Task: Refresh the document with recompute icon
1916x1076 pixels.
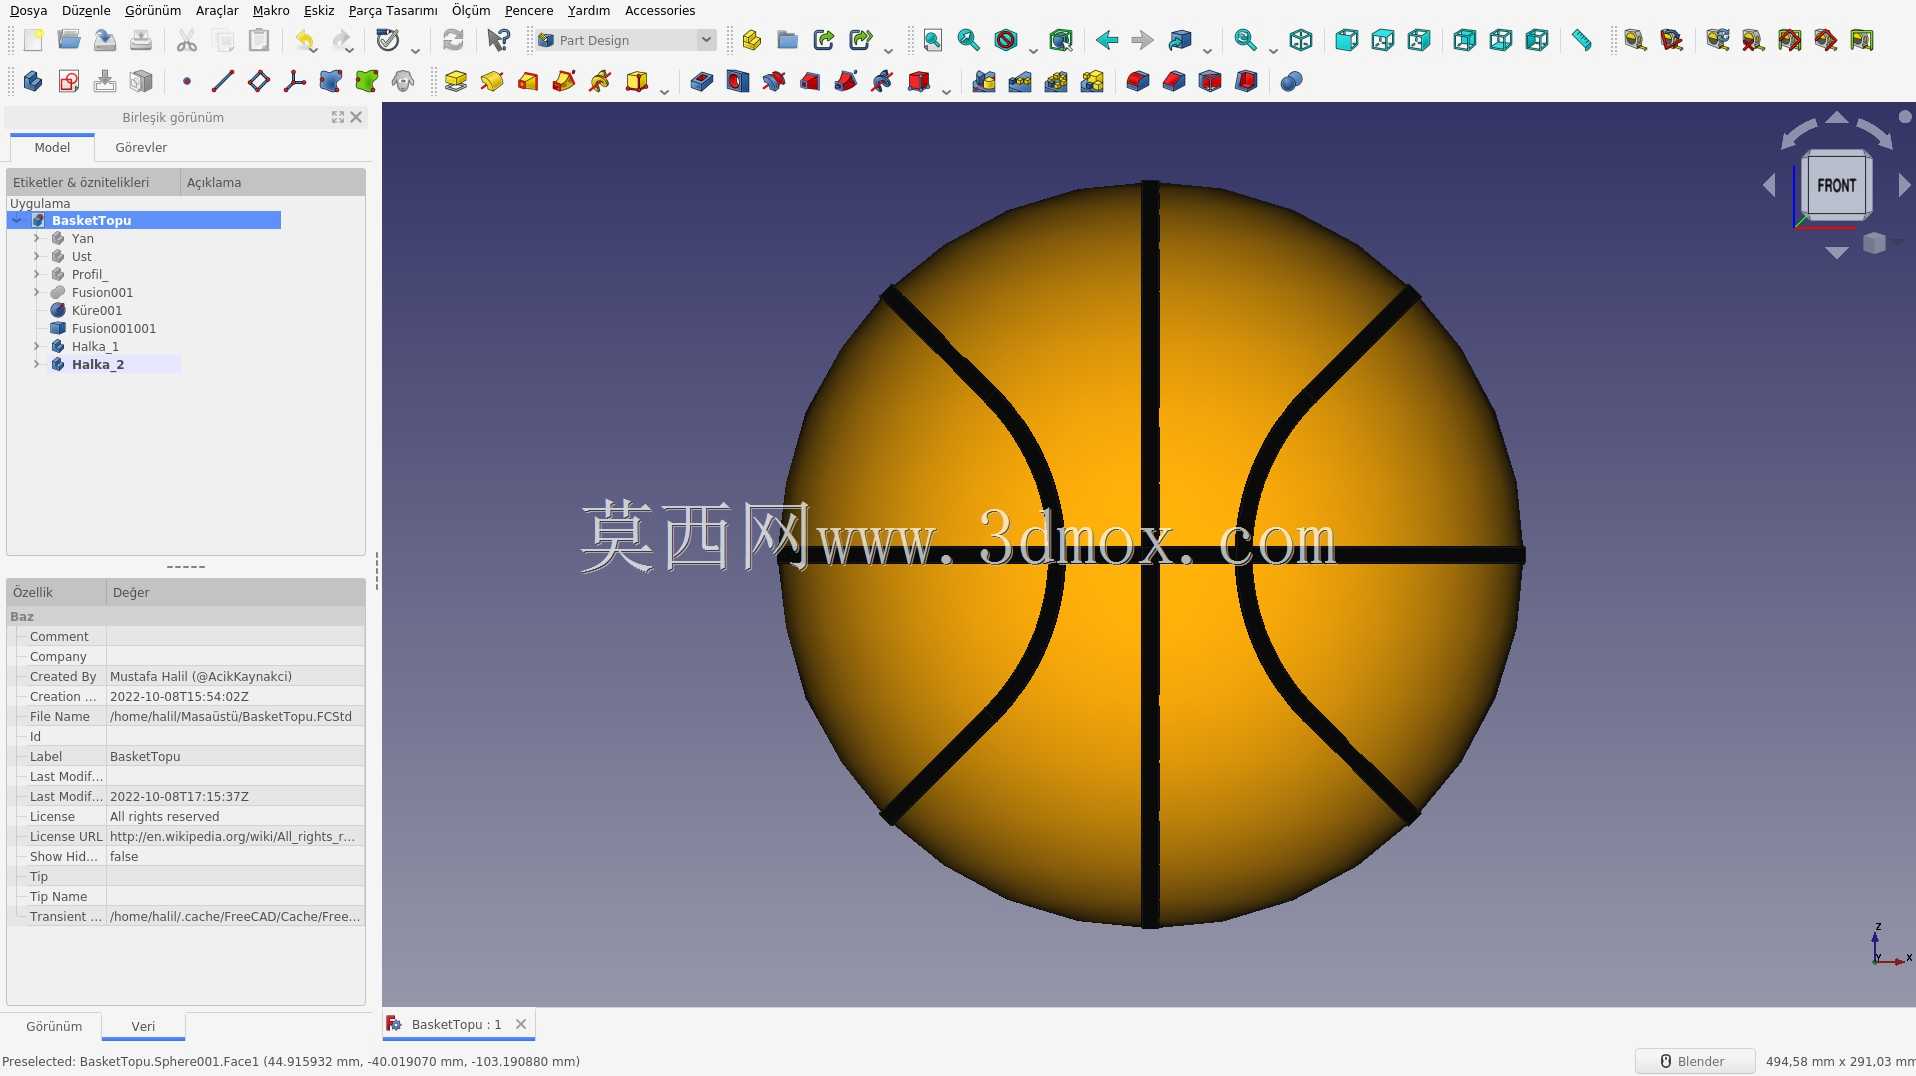Action: click(453, 40)
